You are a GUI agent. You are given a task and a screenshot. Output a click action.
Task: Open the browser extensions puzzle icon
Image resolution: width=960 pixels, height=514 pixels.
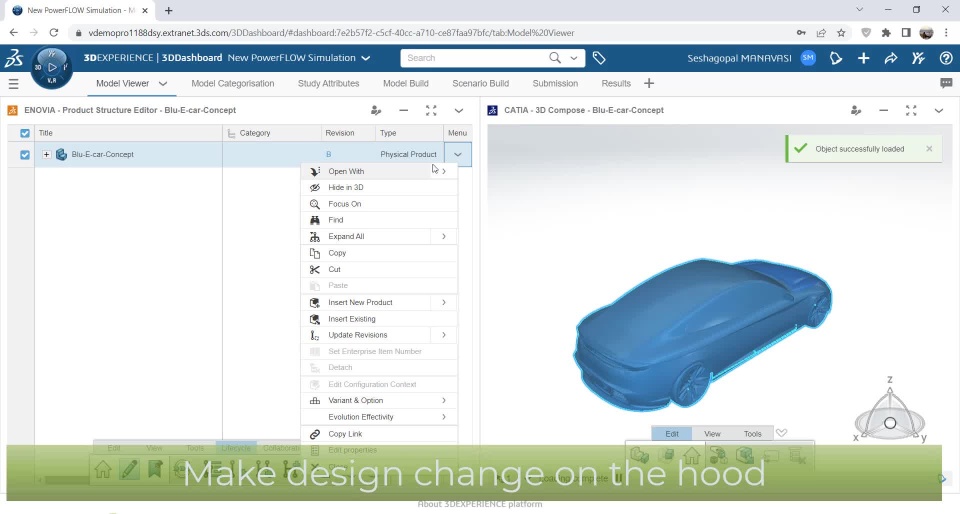886,32
